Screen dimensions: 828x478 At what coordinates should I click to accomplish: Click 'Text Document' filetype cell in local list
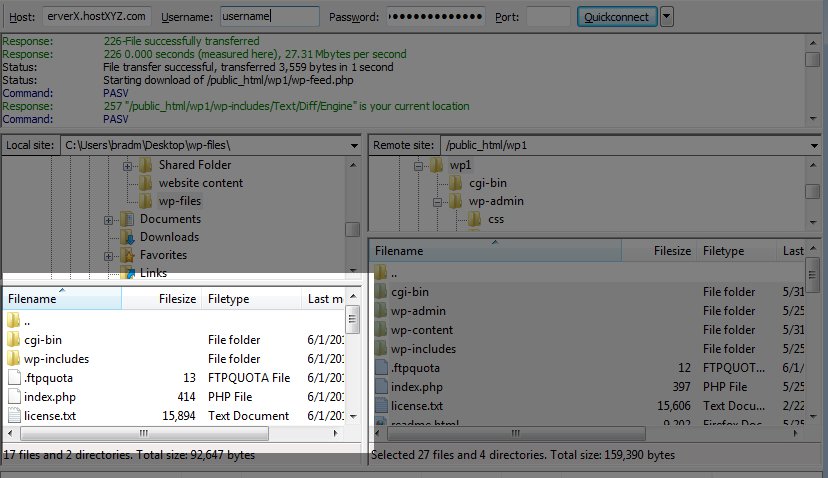[x=248, y=416]
